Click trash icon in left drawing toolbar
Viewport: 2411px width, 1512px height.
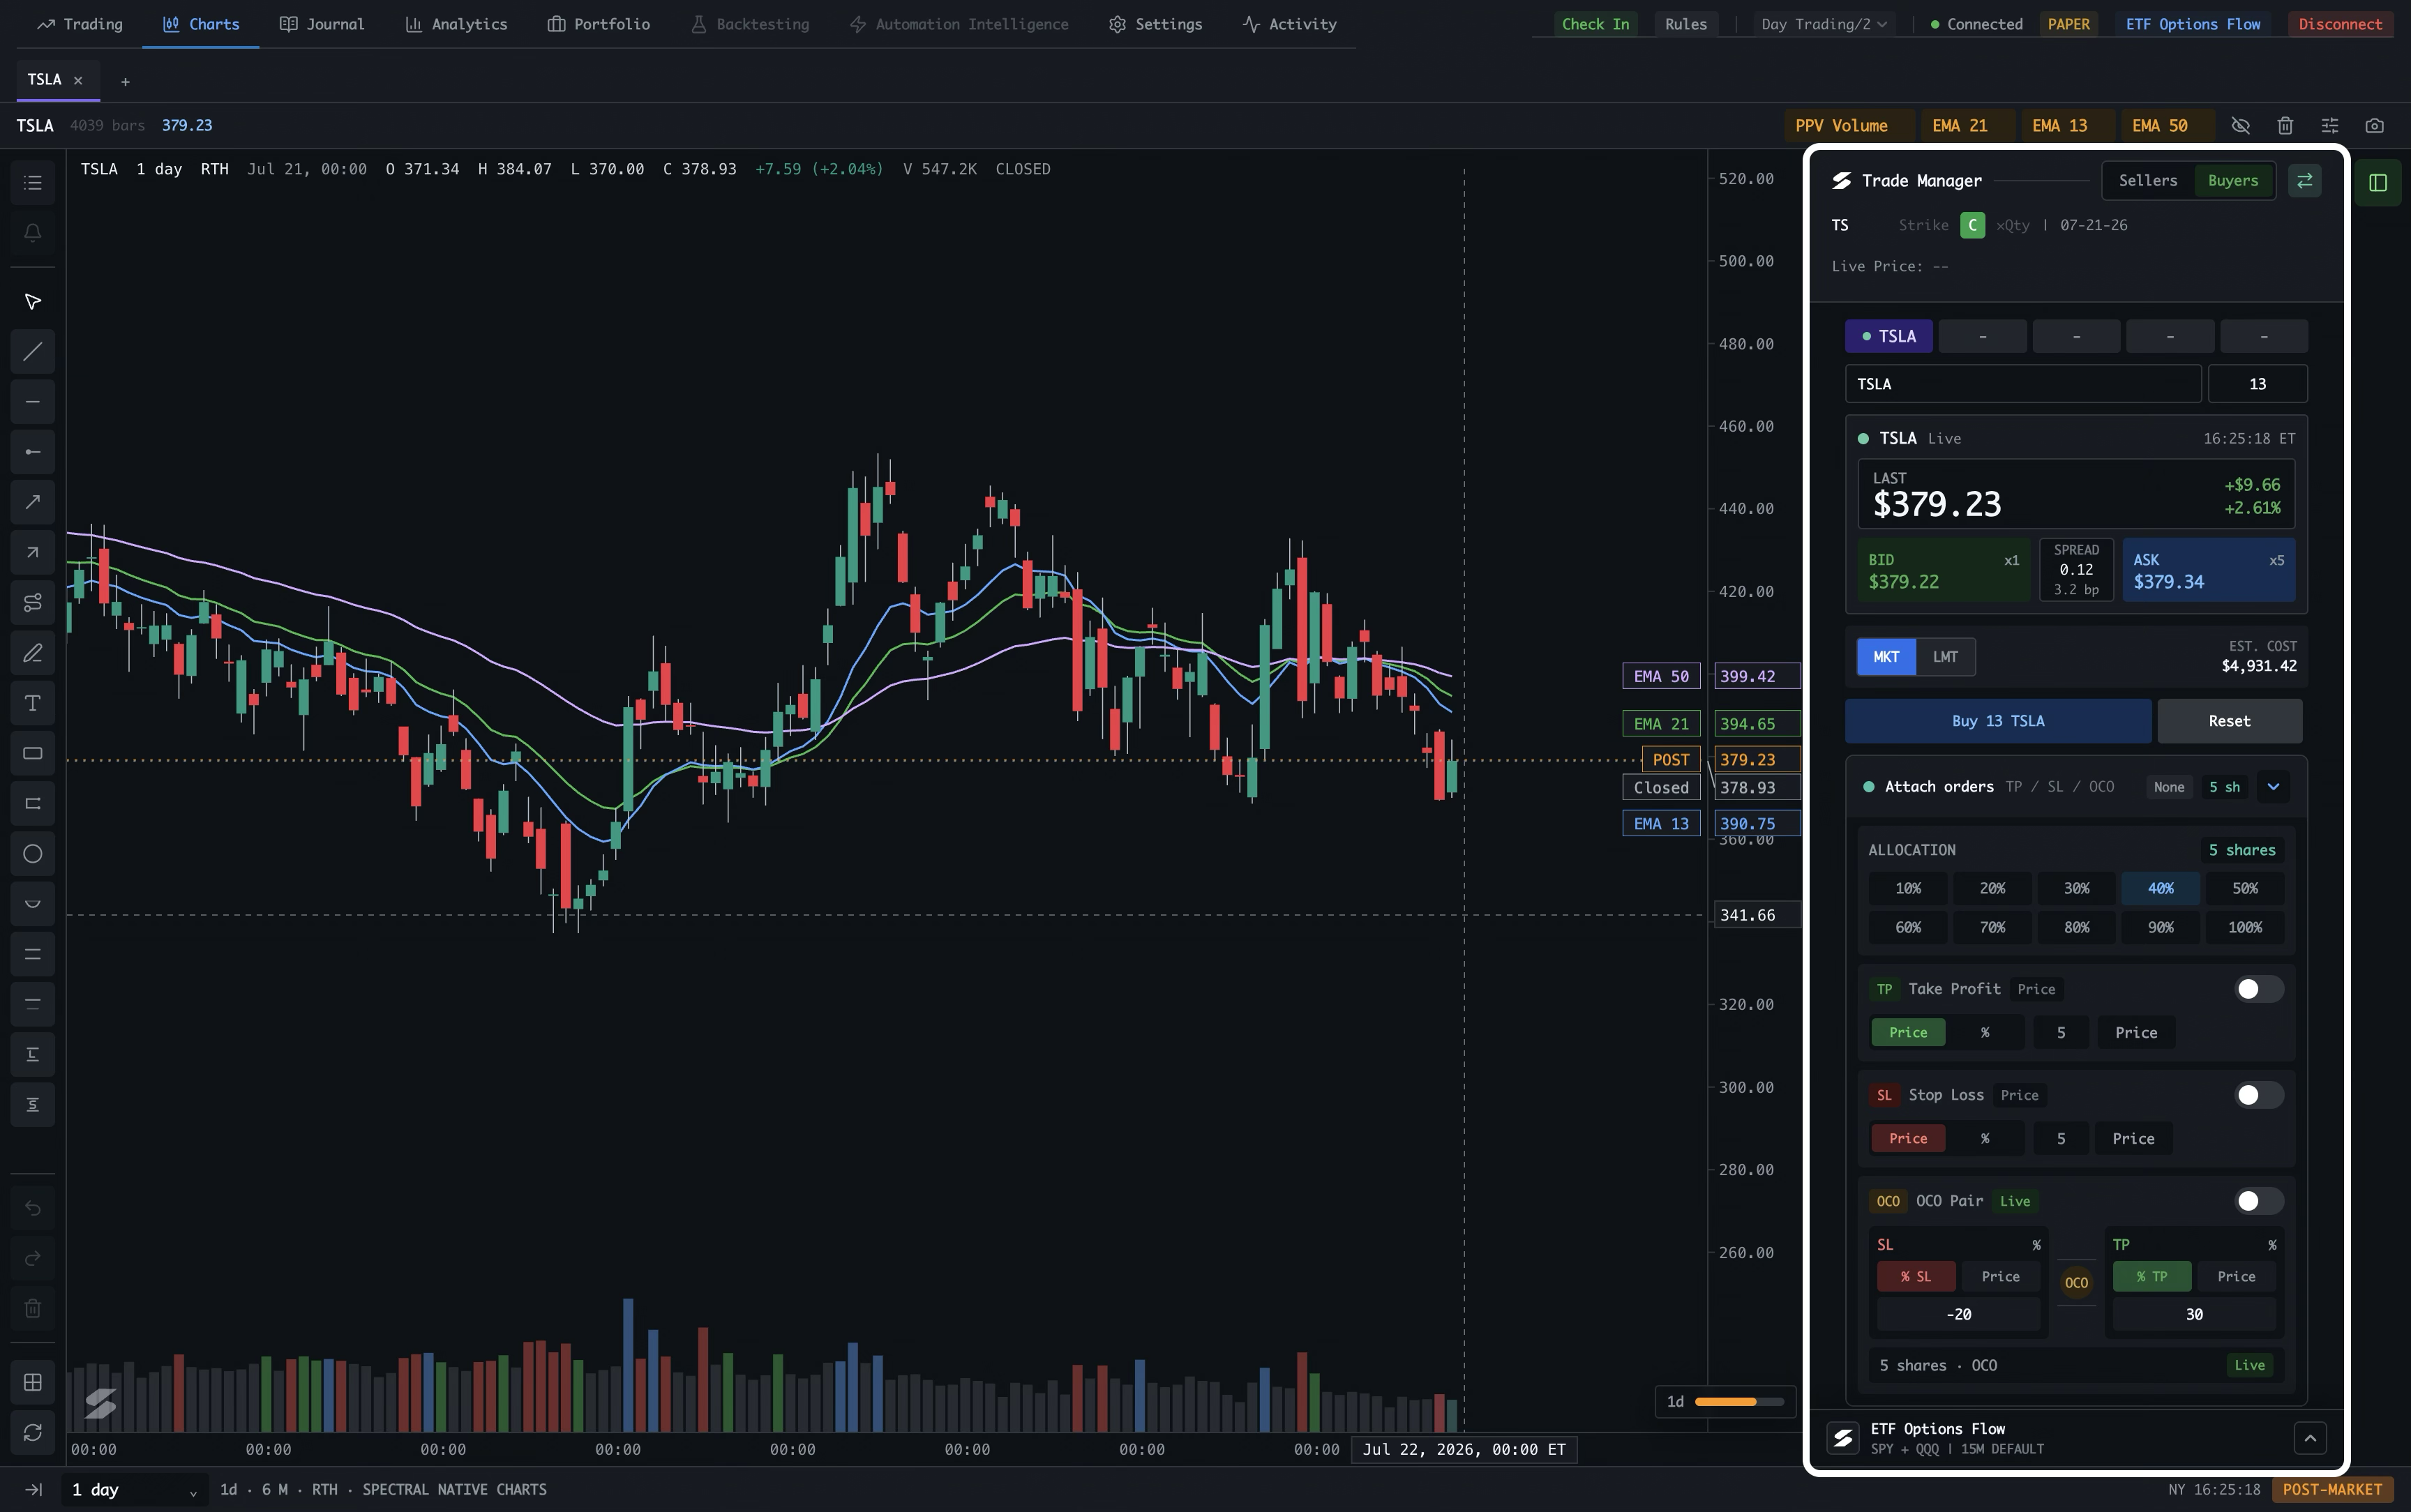(33, 1308)
